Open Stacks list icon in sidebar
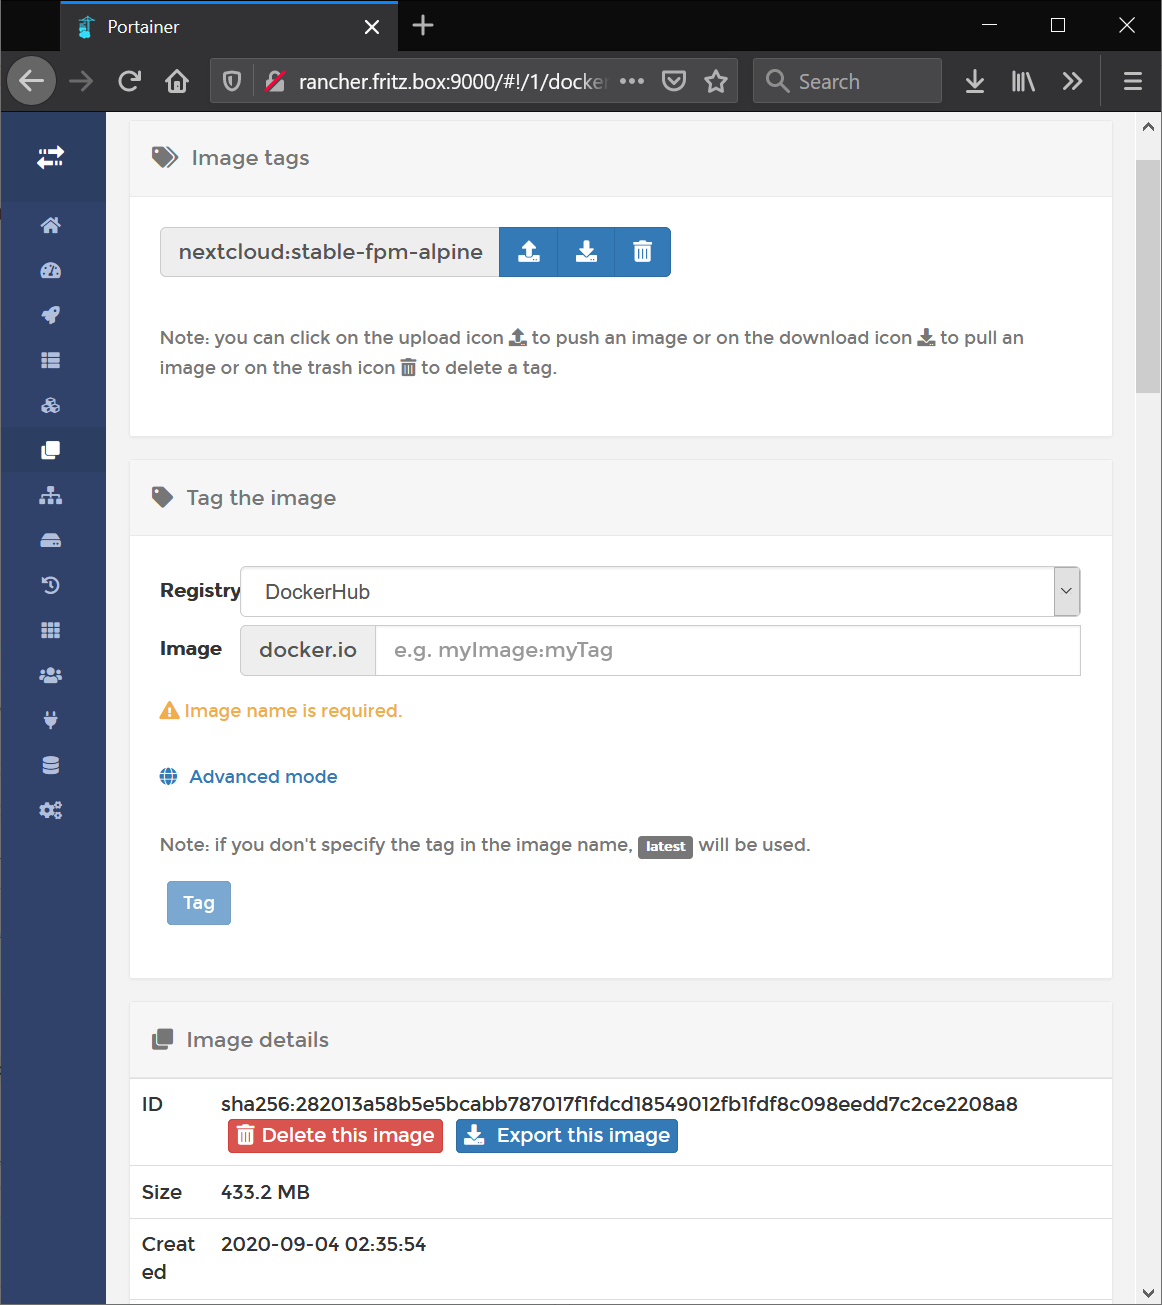 (x=50, y=360)
